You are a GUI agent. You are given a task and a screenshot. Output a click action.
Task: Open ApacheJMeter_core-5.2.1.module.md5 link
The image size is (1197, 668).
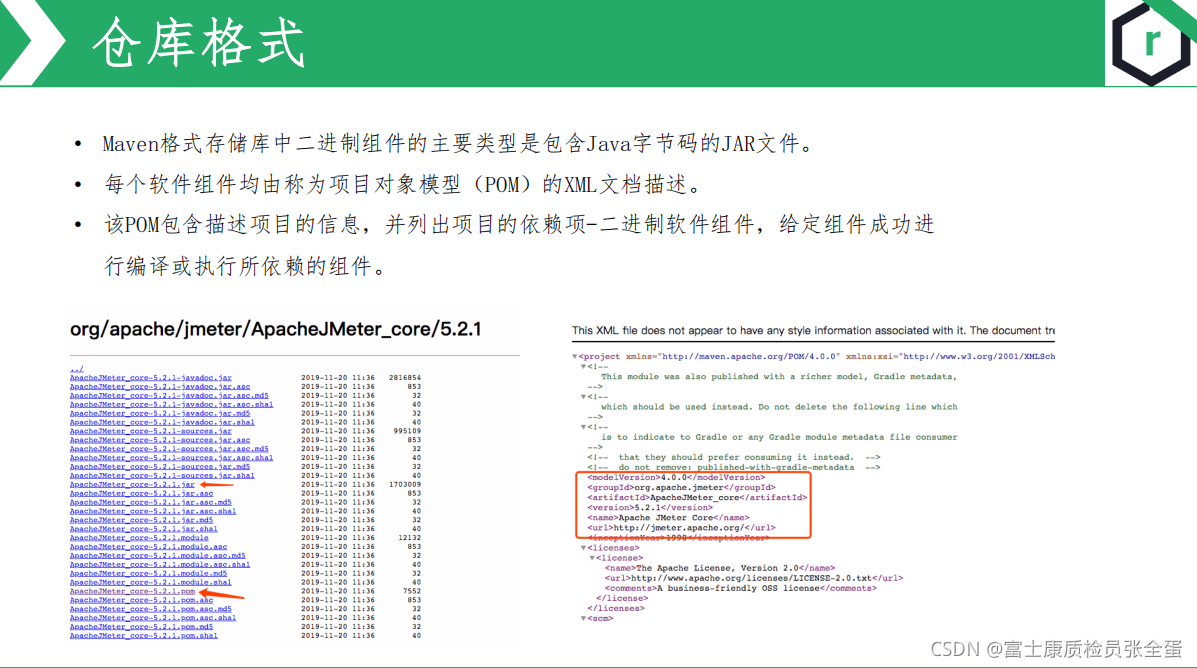click(x=148, y=573)
